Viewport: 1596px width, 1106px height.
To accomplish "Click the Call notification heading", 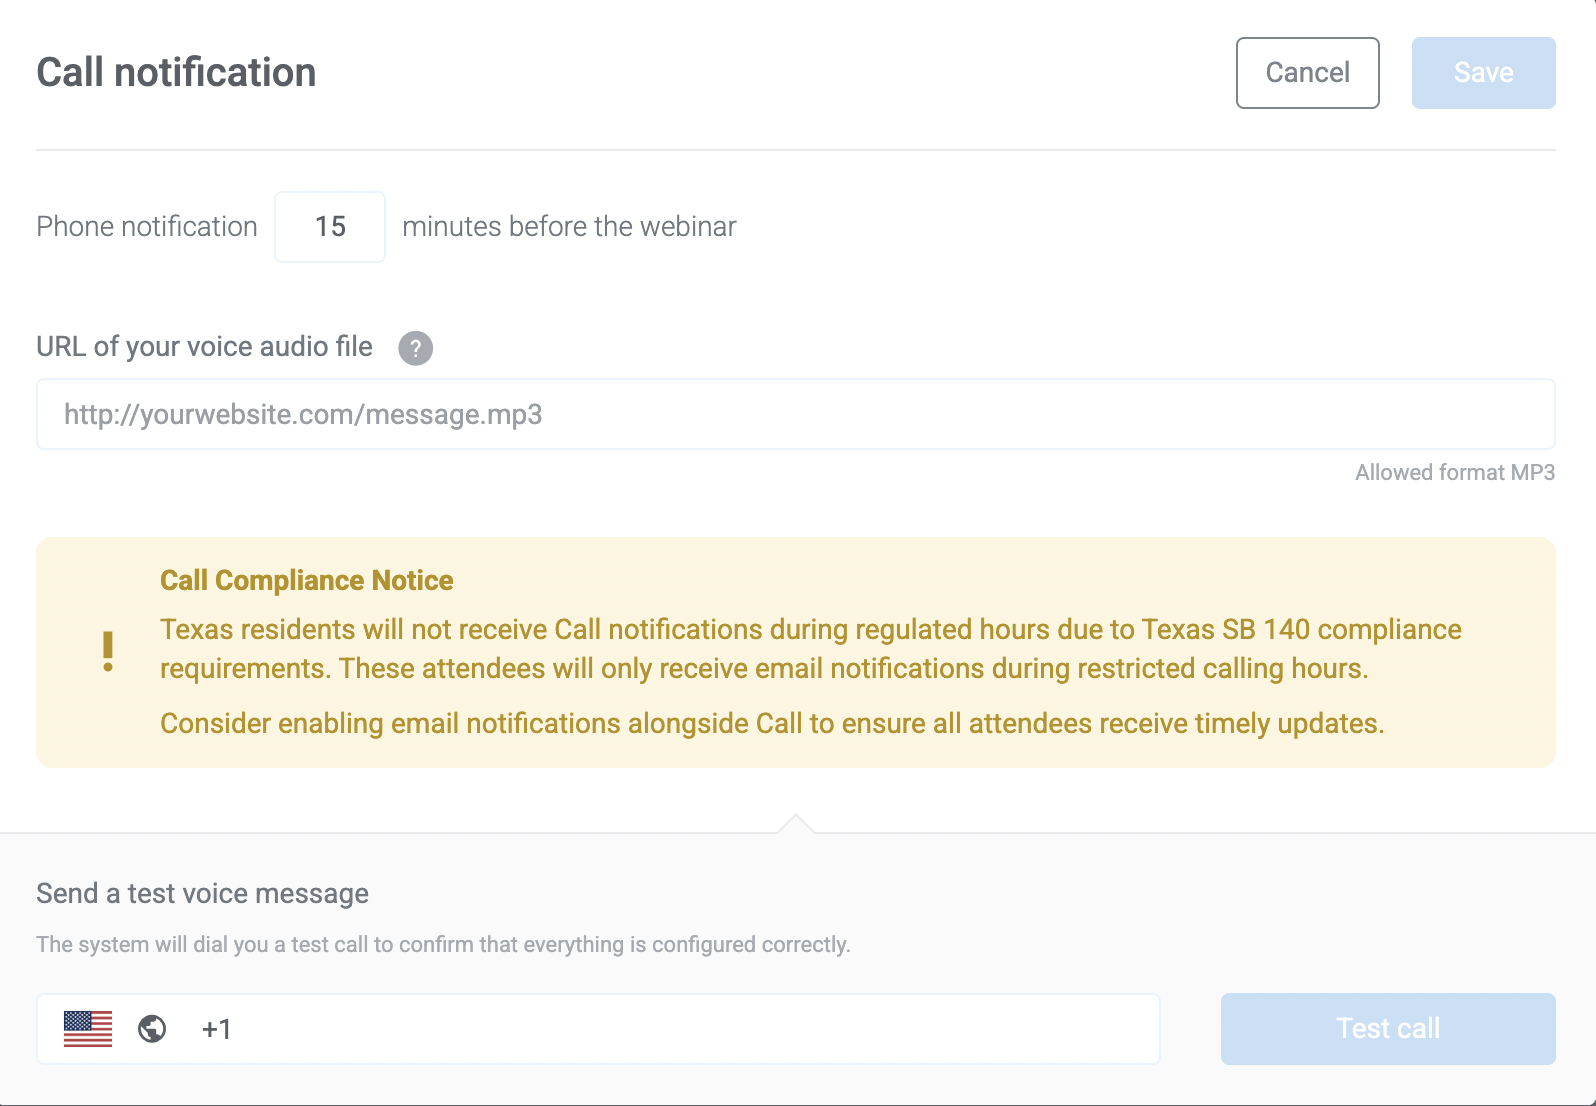I will click(176, 71).
